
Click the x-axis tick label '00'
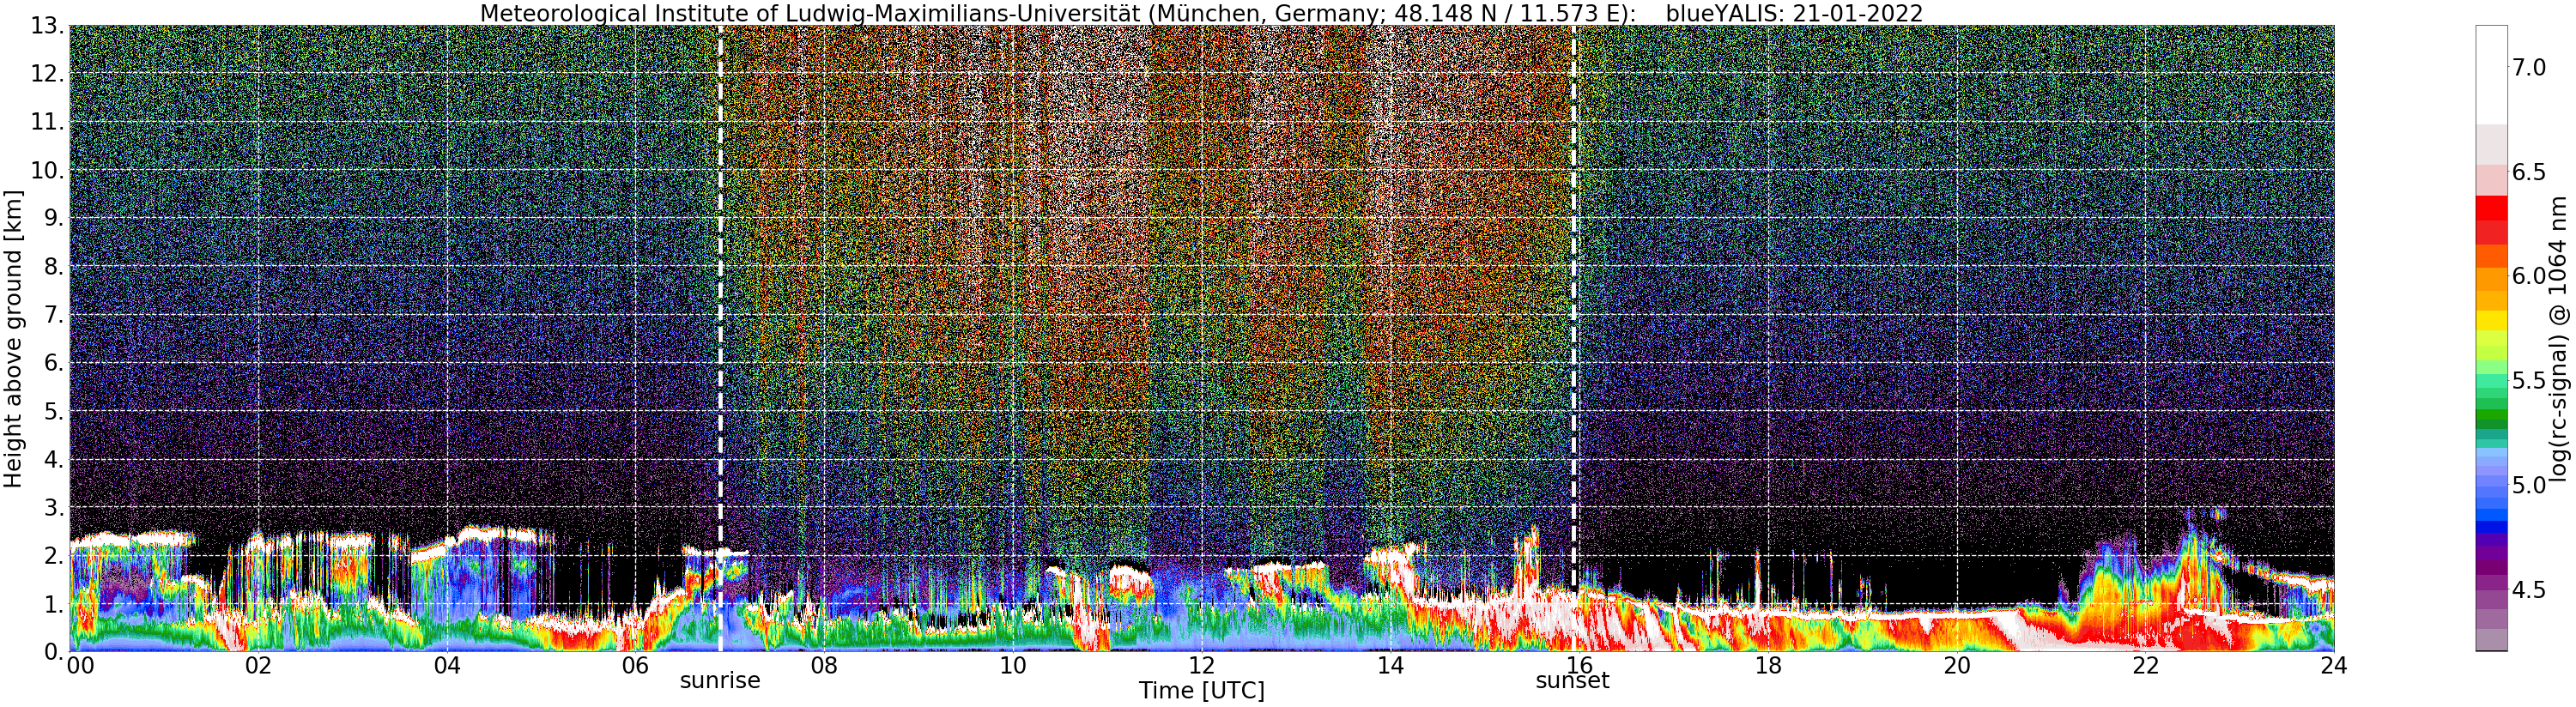[x=79, y=666]
